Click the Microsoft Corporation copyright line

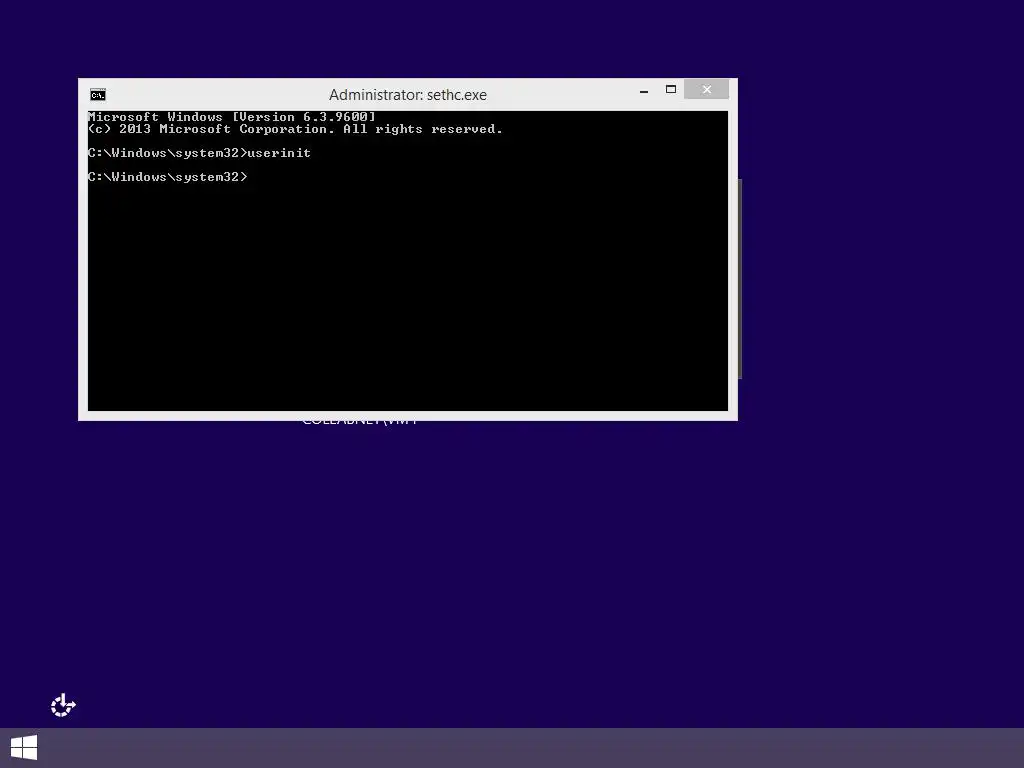295,129
